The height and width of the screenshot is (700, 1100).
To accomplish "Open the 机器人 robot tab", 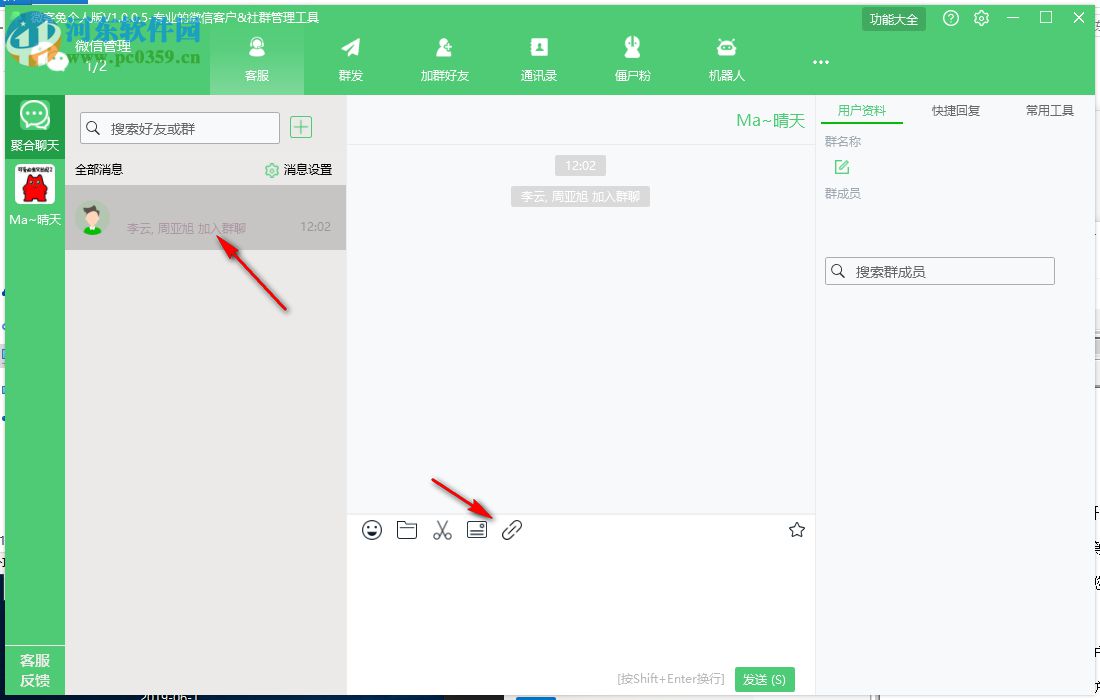I will point(726,60).
